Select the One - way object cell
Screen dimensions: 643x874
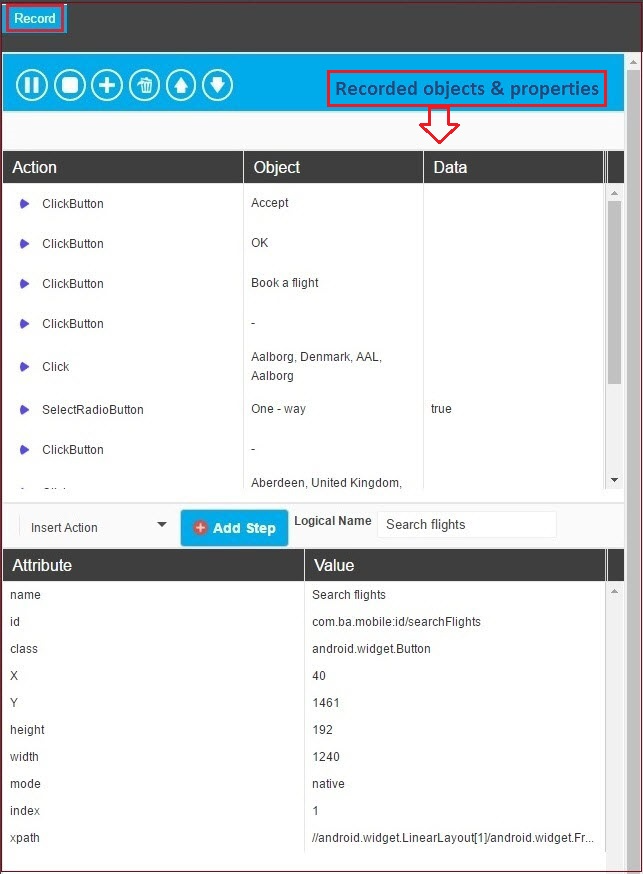(278, 409)
